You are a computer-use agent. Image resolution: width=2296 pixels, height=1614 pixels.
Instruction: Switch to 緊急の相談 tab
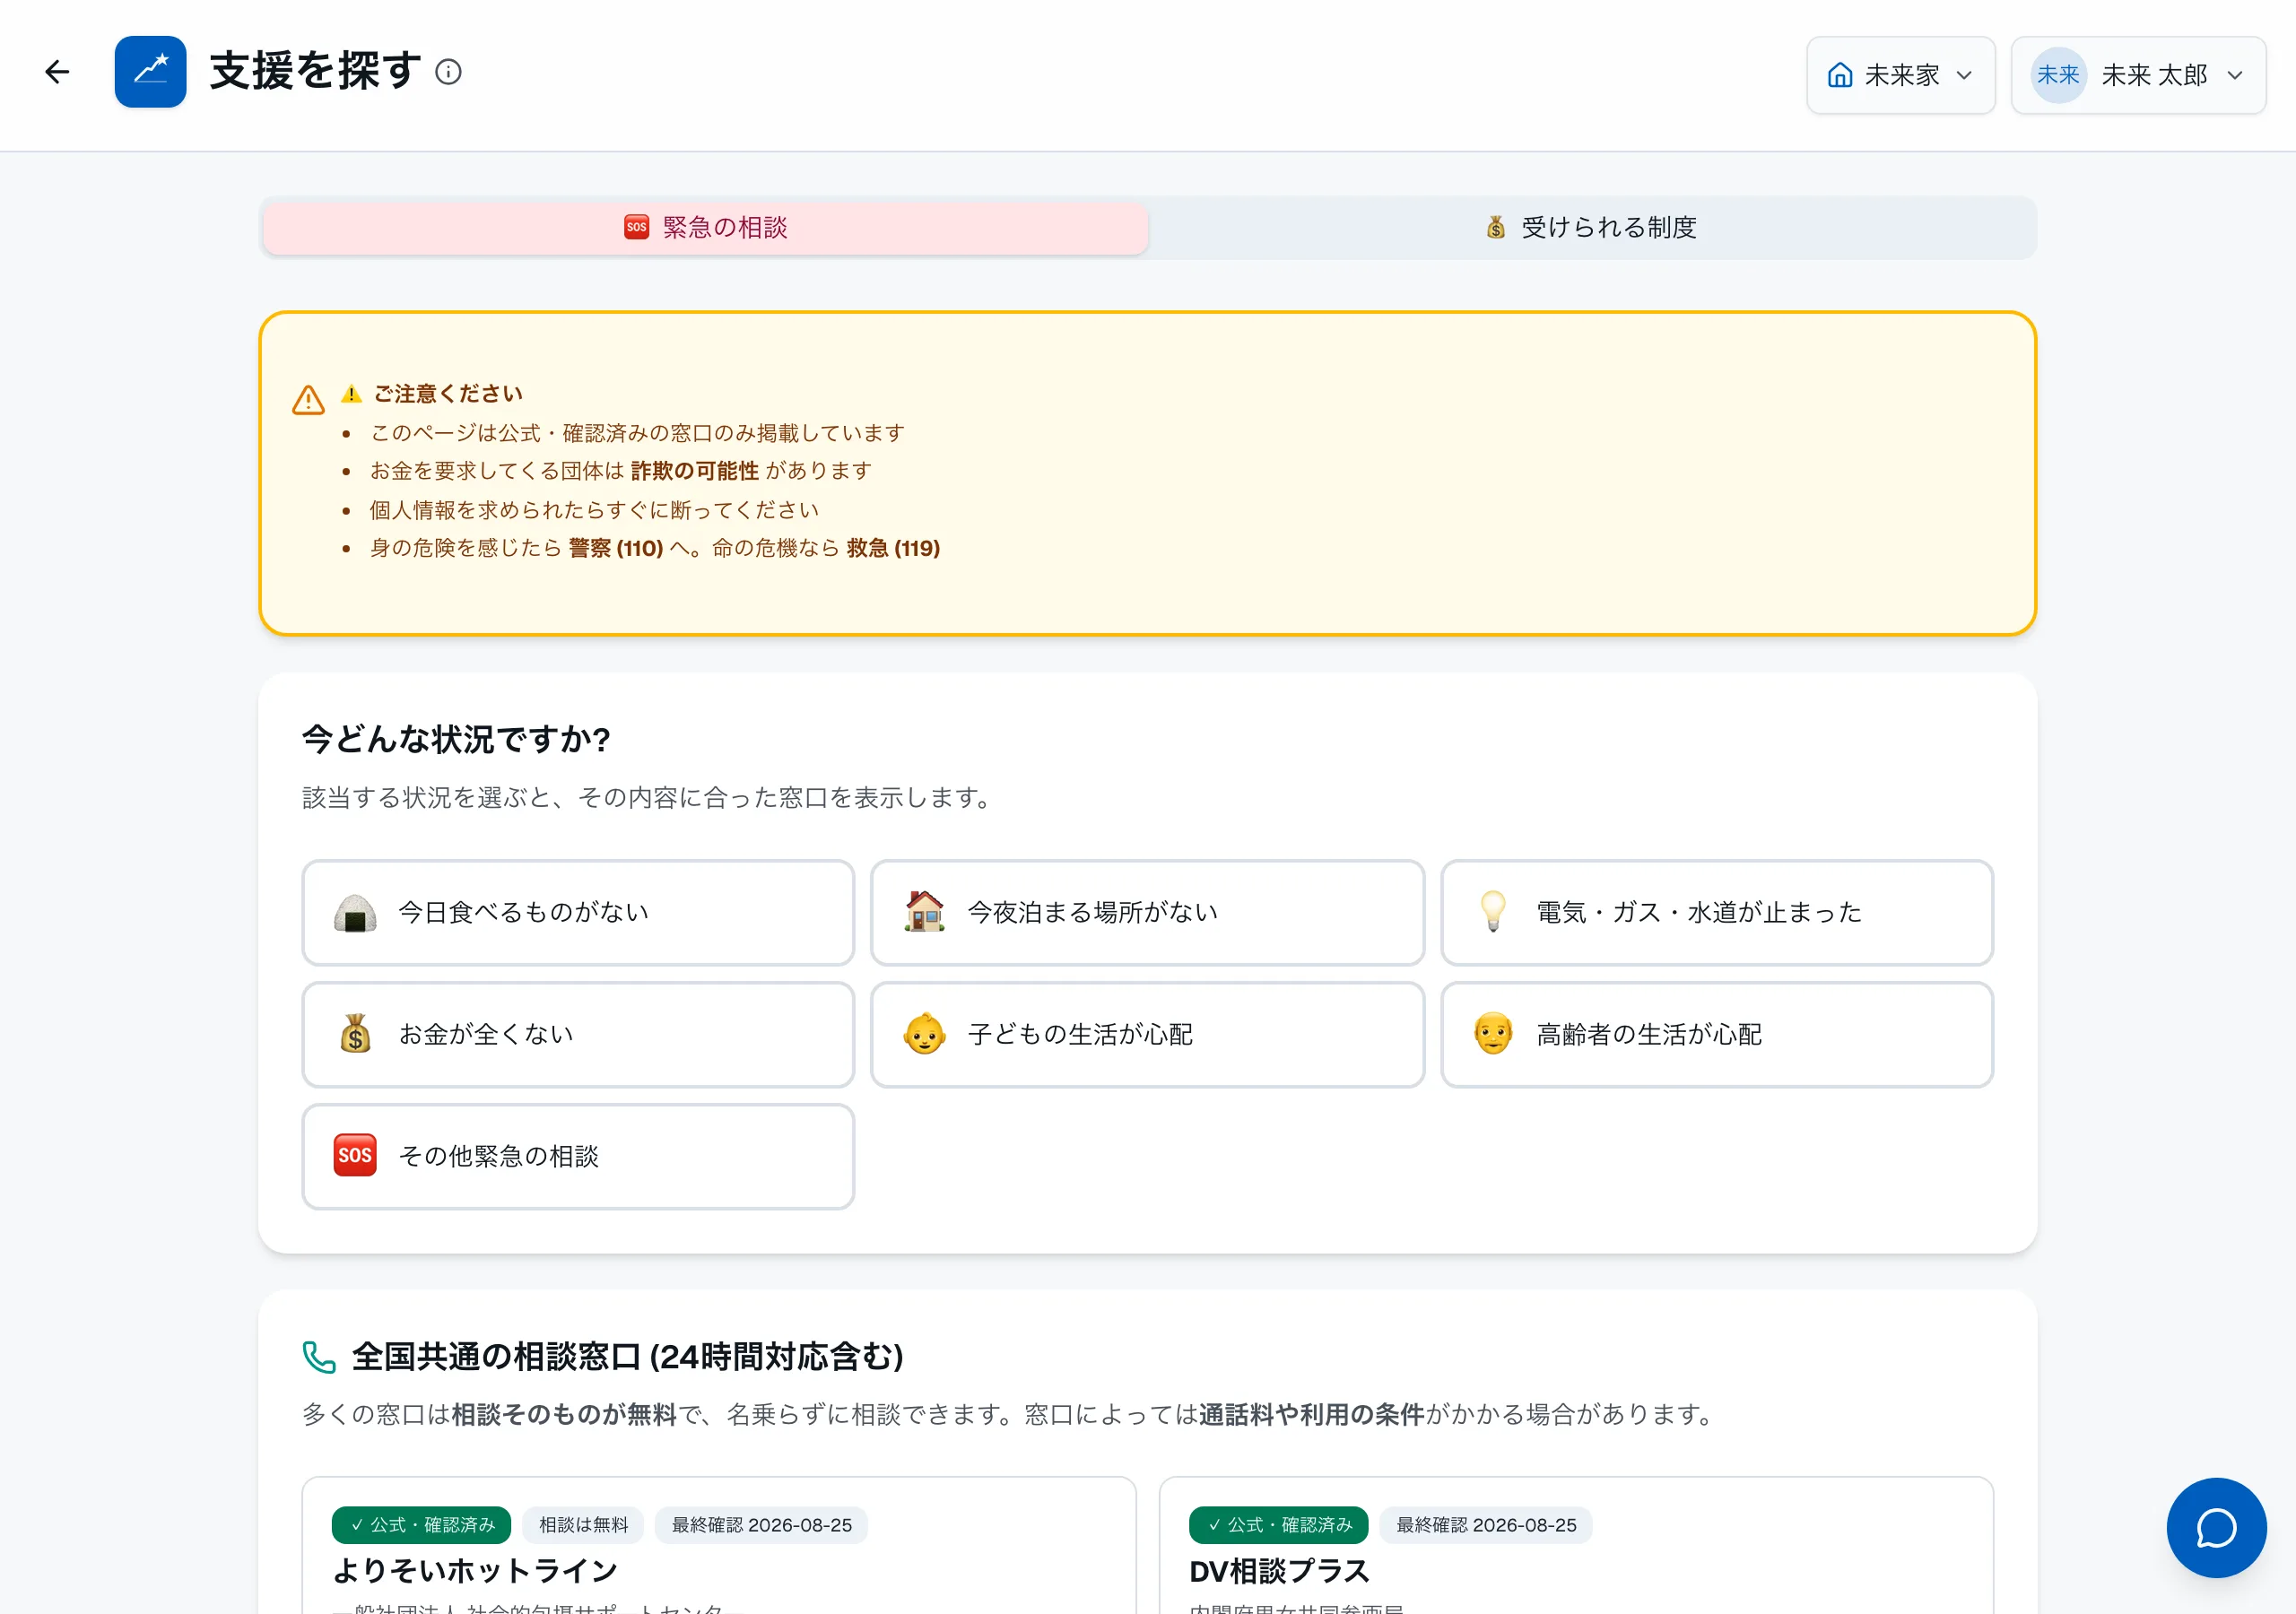point(705,228)
